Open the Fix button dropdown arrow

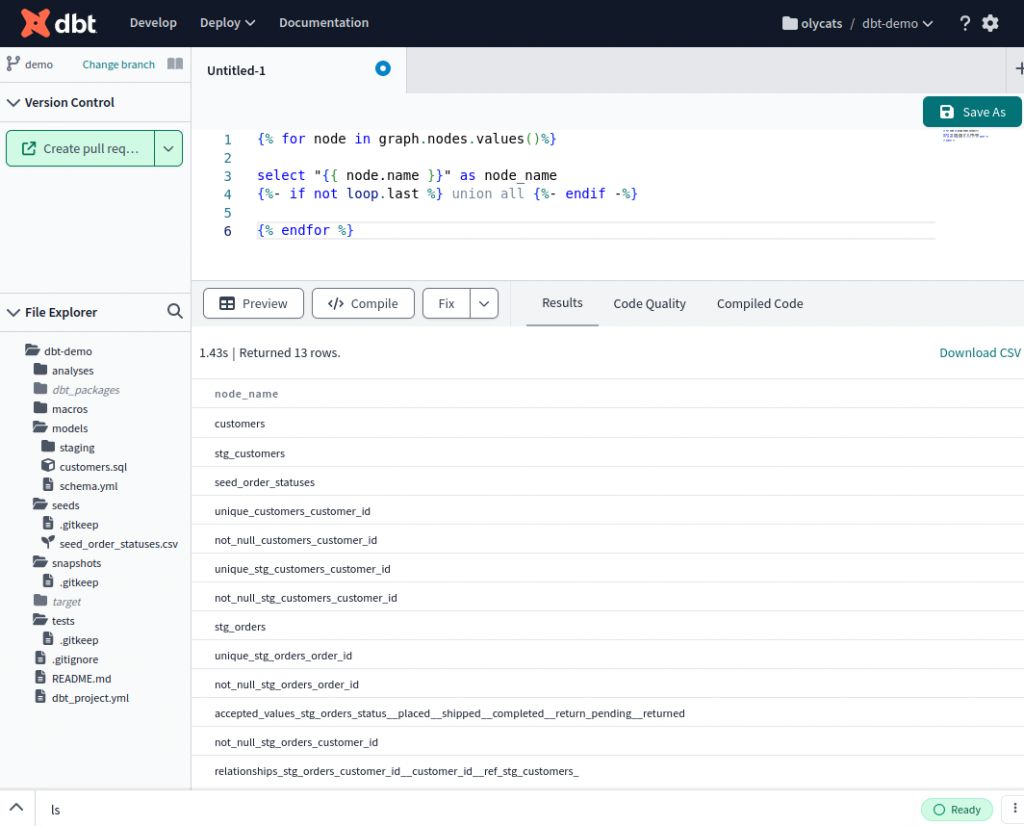point(484,304)
